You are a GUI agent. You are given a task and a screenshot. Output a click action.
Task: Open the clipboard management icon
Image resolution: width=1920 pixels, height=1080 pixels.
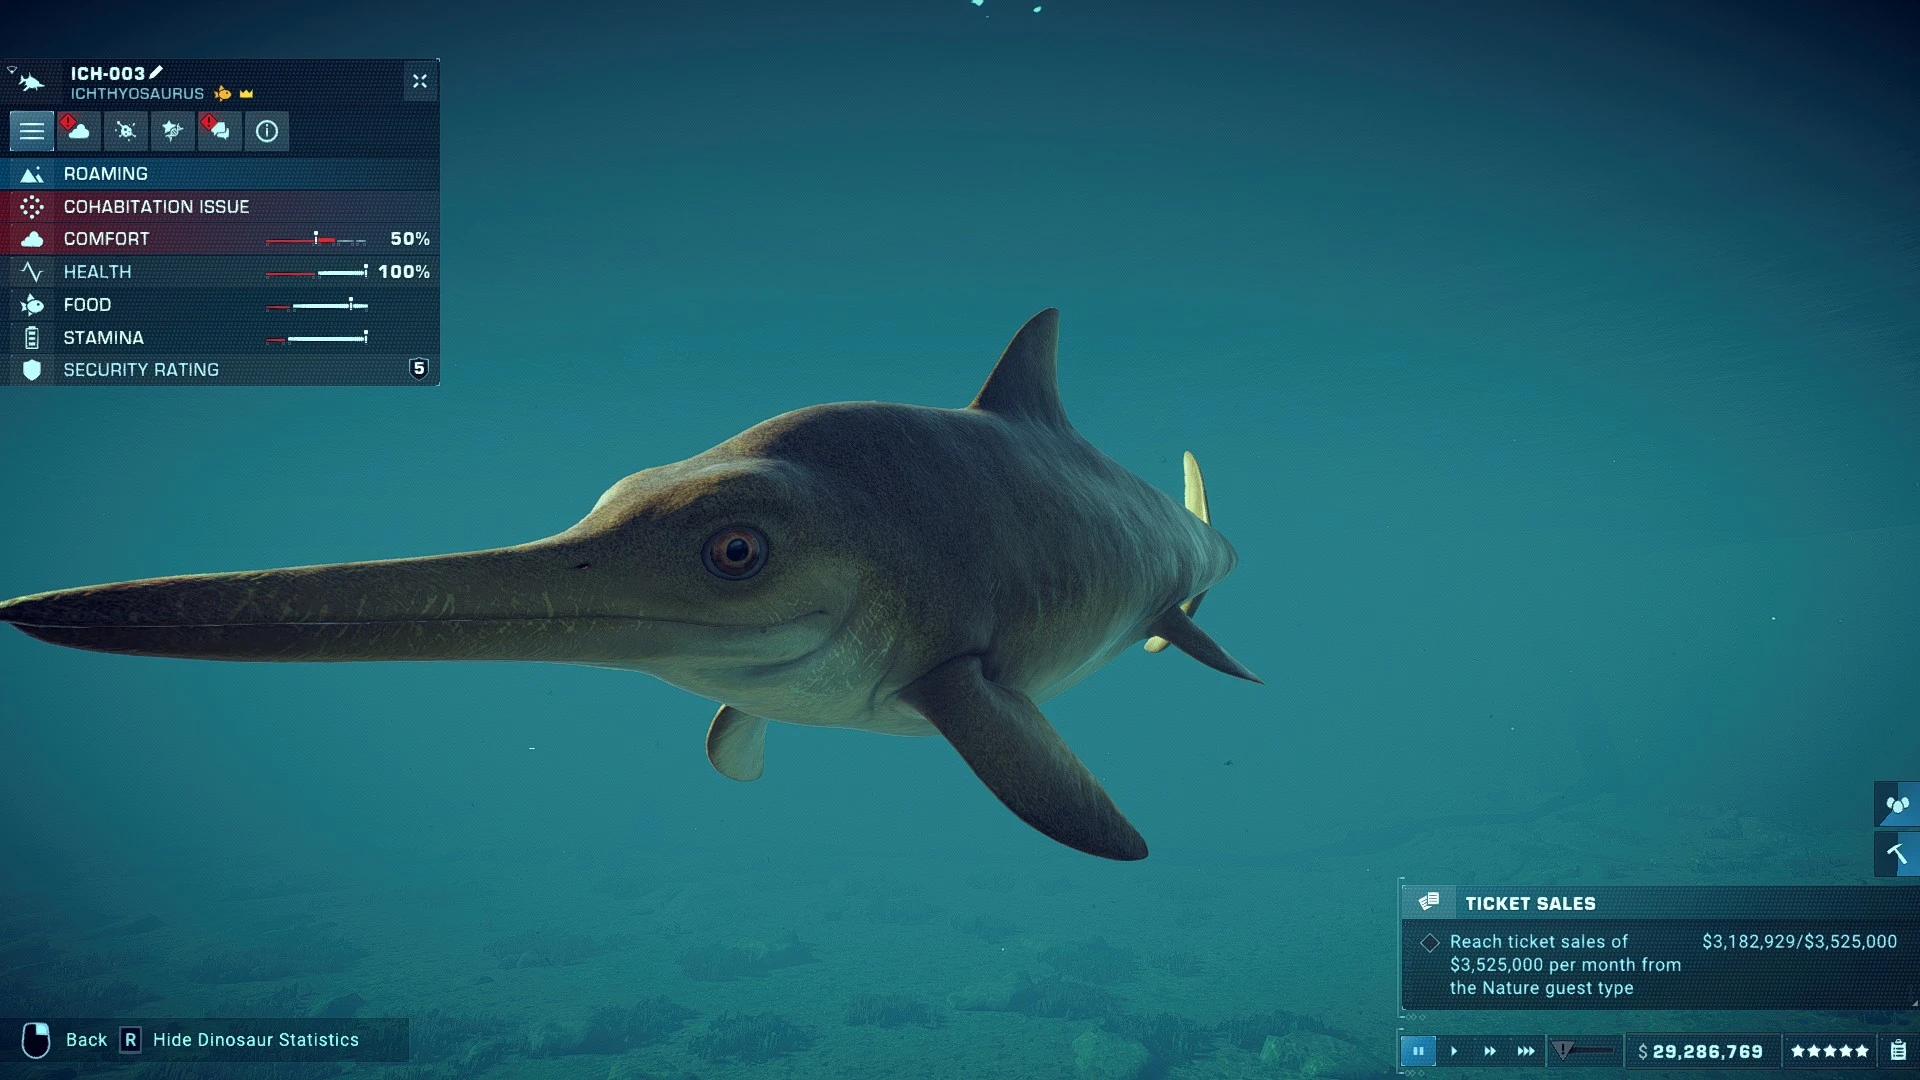[1897, 1051]
